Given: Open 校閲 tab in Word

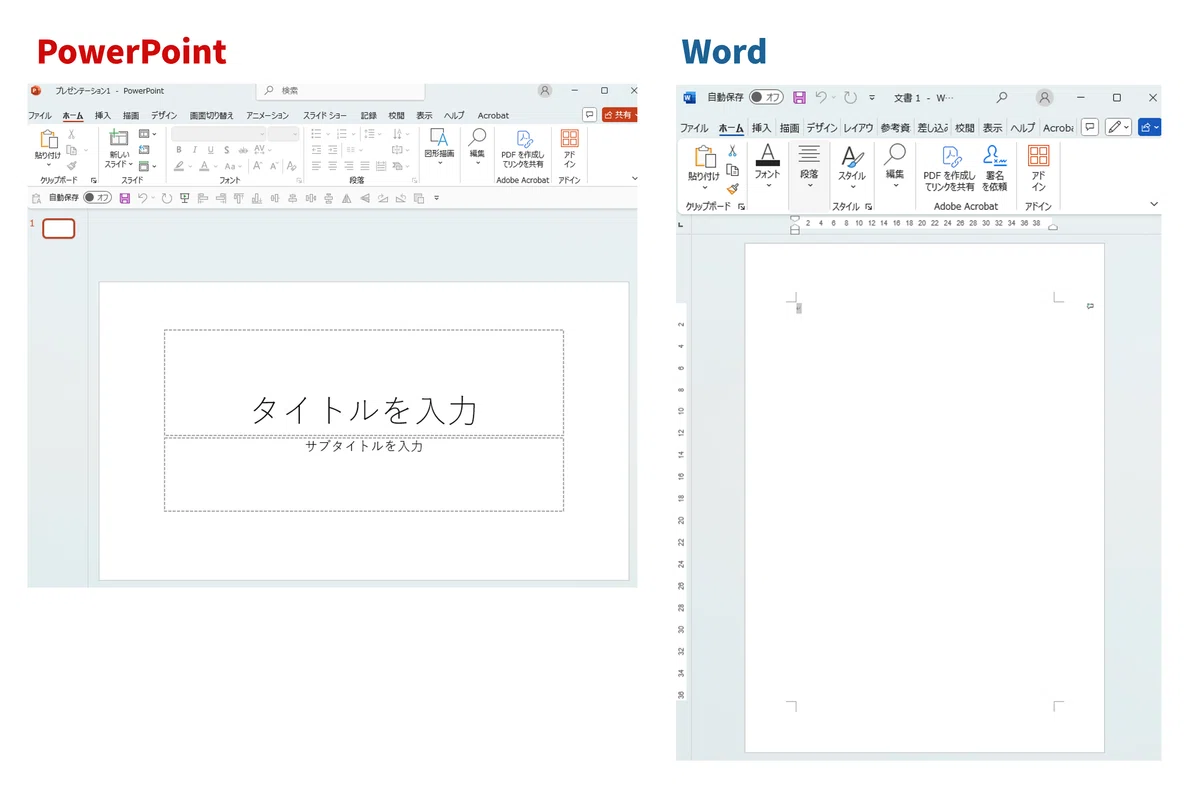Looking at the screenshot, I should [964, 128].
